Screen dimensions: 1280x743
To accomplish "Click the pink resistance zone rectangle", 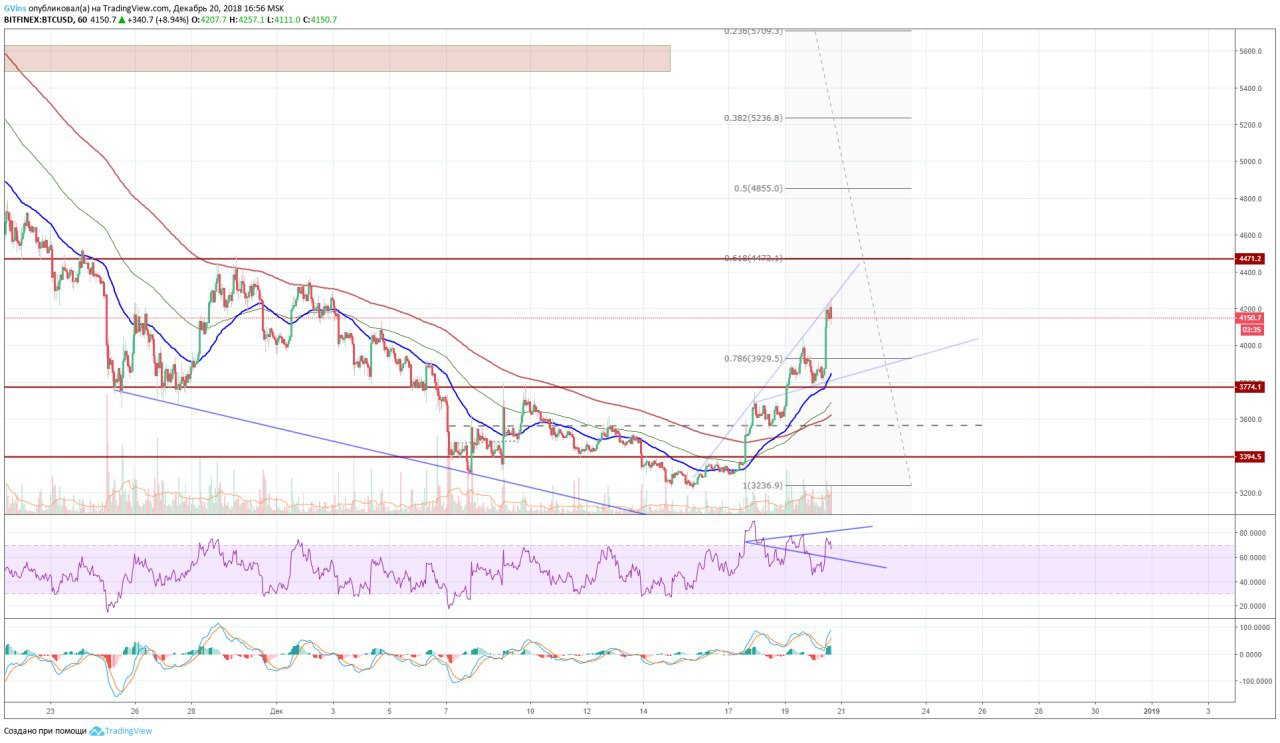I will point(337,58).
